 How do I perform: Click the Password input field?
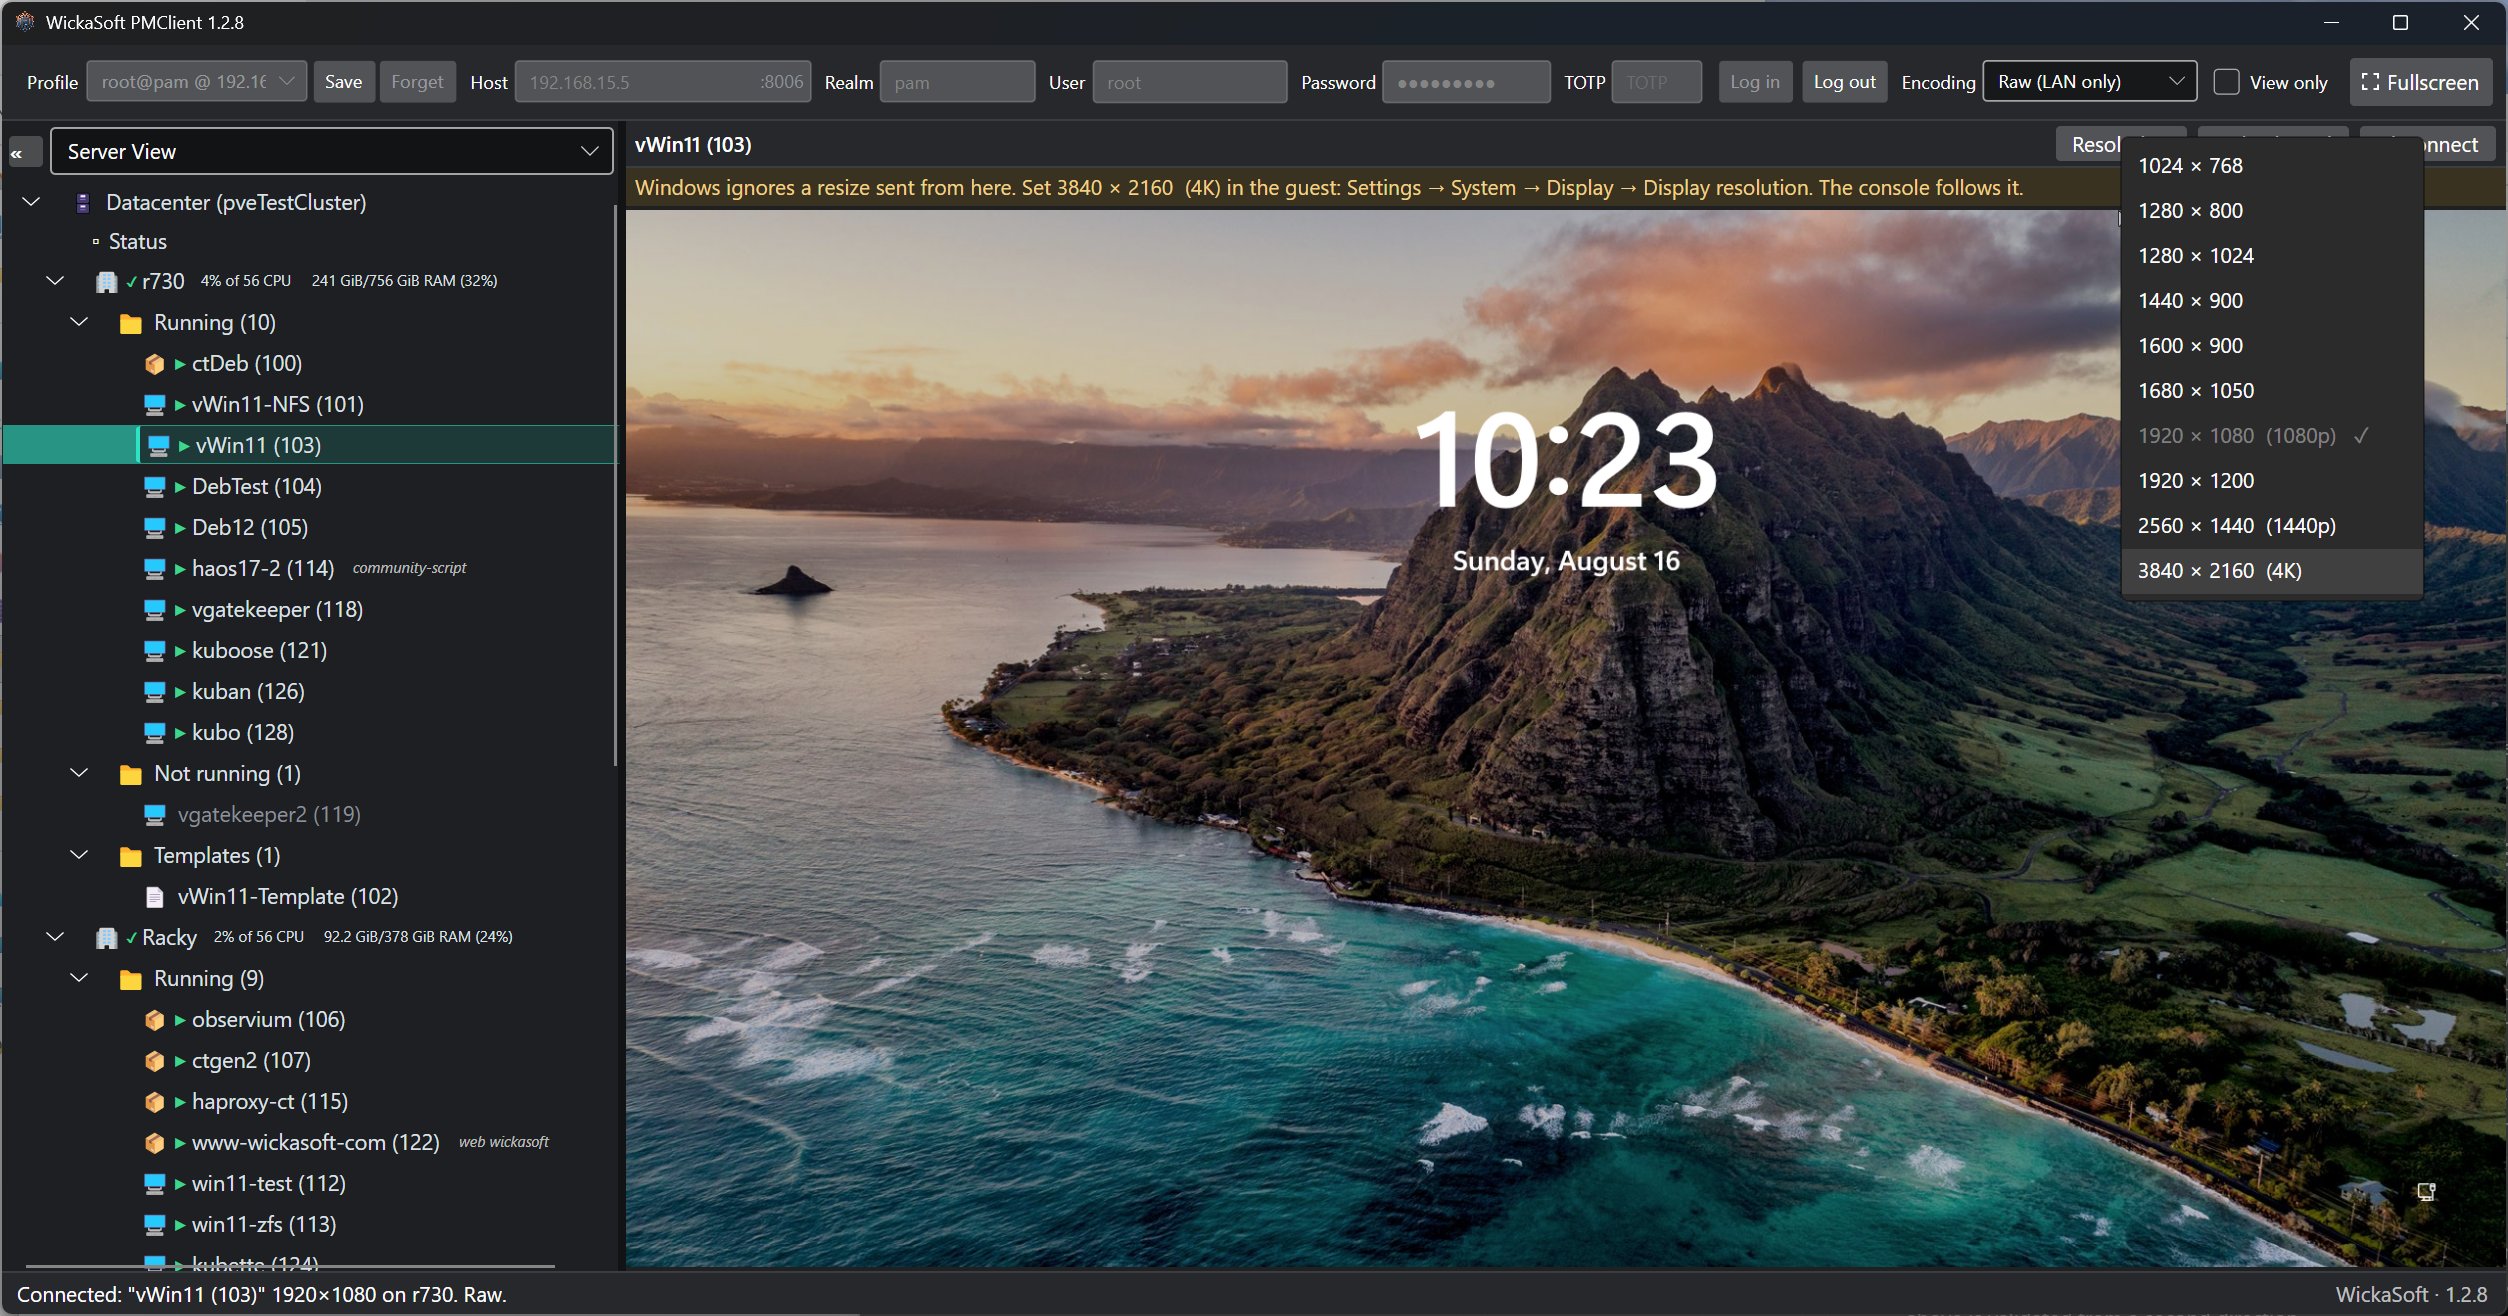[1466, 82]
